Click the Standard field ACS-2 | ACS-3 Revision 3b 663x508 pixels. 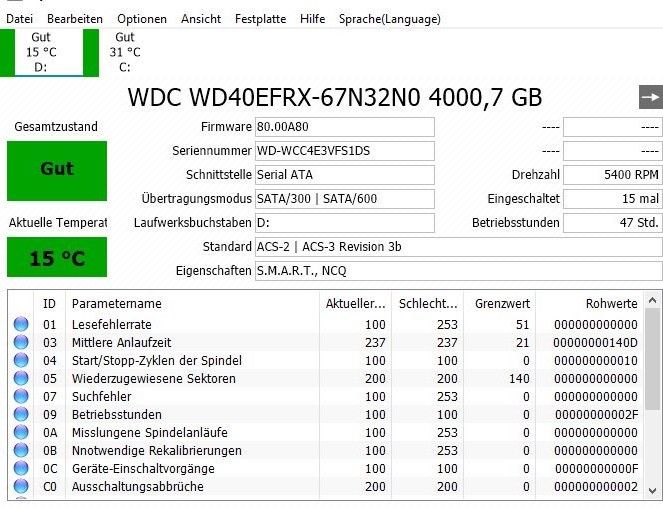click(x=459, y=247)
